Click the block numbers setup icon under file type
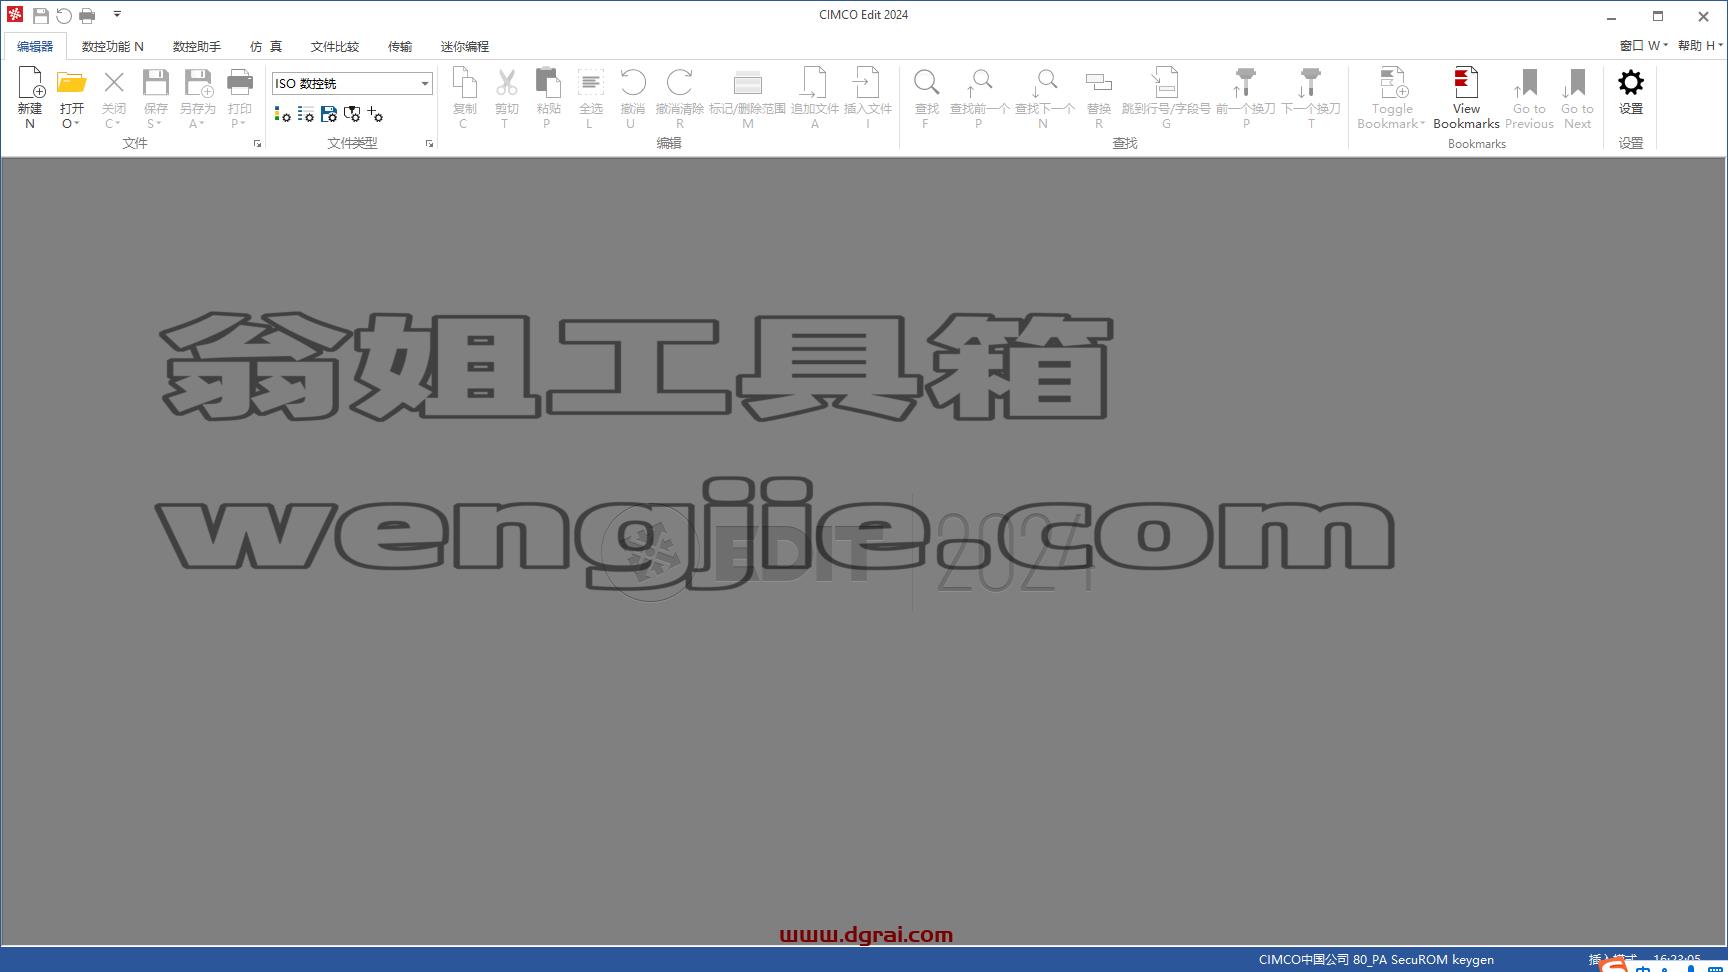 pyautogui.click(x=305, y=115)
